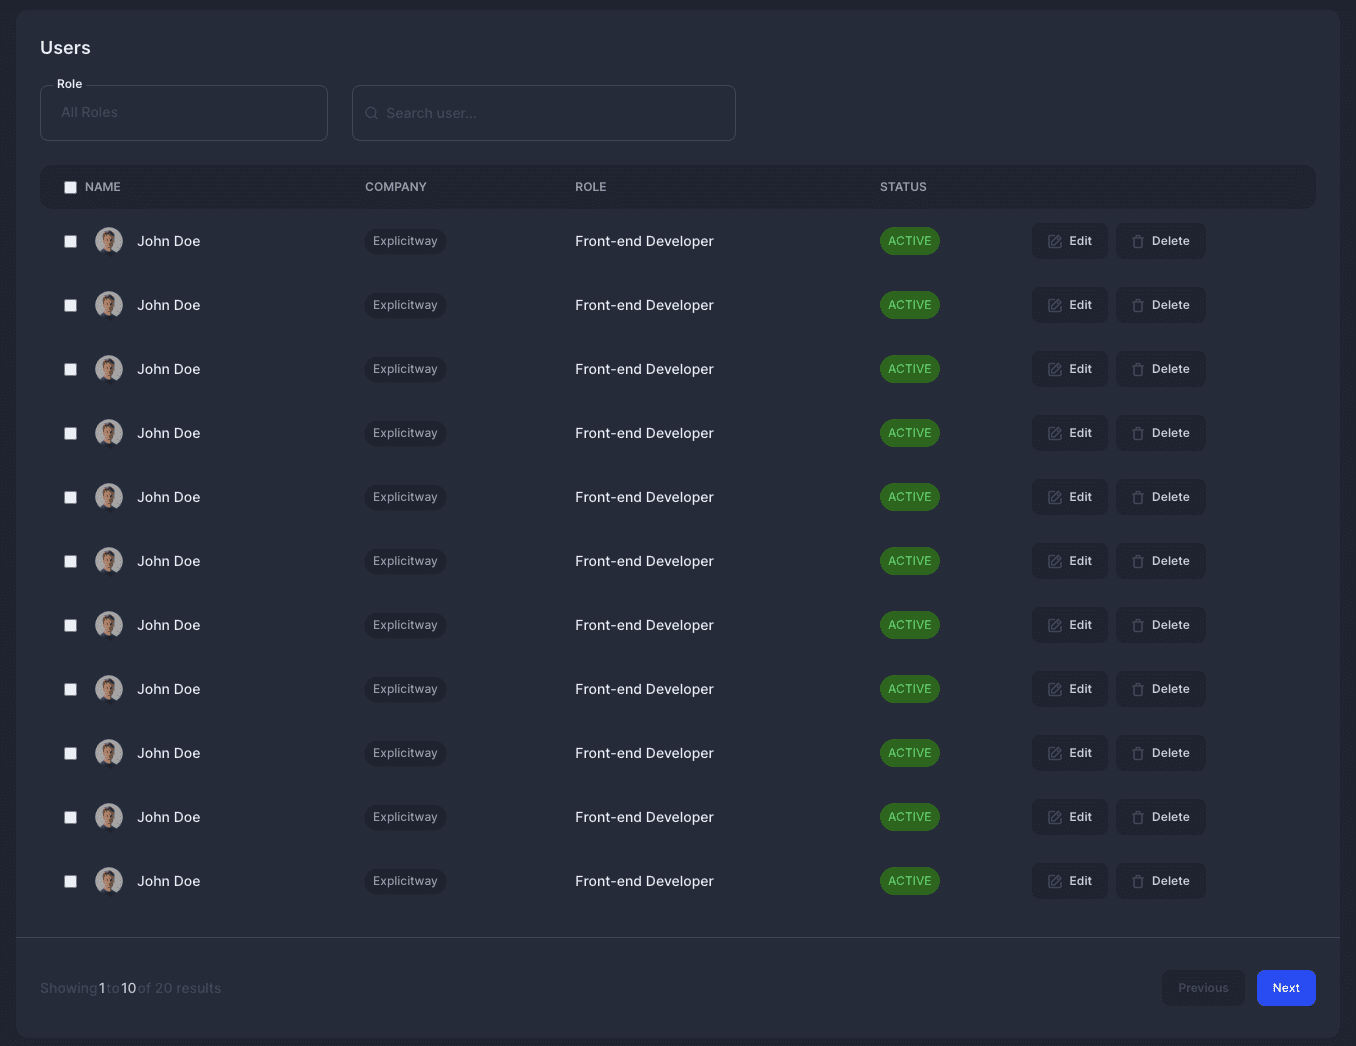
Task: Check the checkbox for the first John Doe row
Action: pyautogui.click(x=70, y=241)
